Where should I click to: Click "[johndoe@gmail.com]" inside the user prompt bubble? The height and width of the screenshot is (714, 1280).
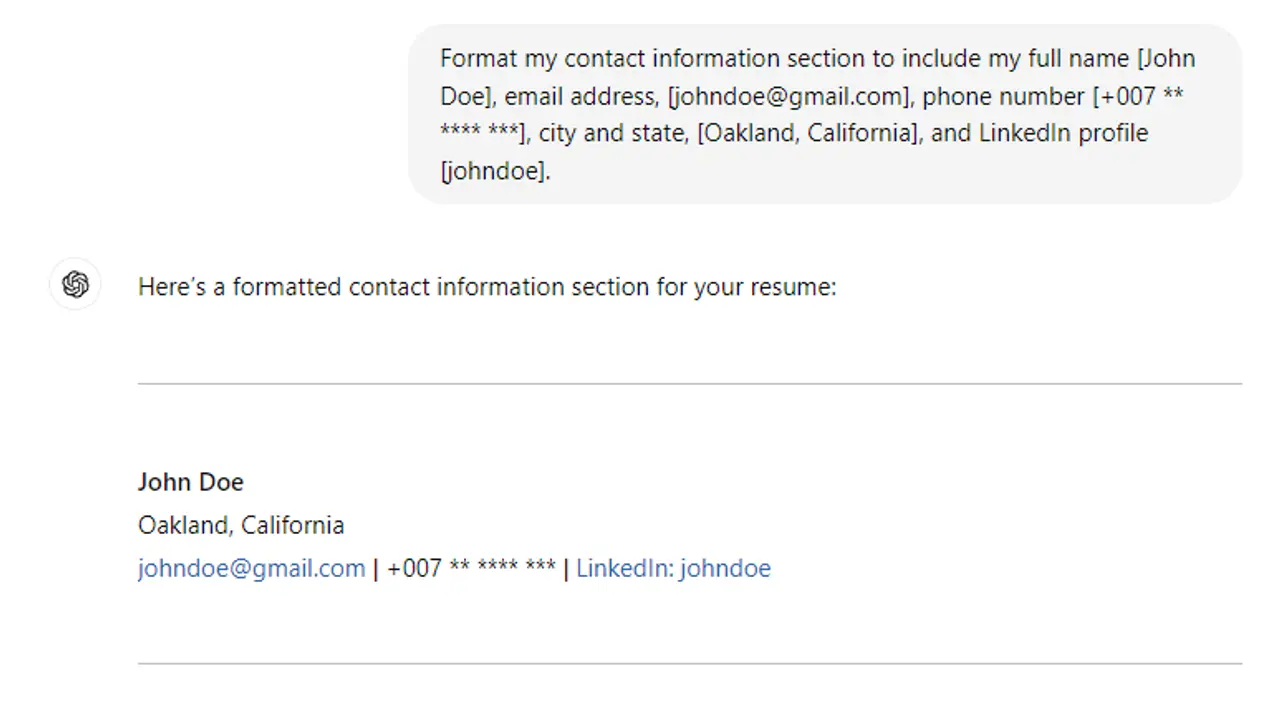click(790, 96)
